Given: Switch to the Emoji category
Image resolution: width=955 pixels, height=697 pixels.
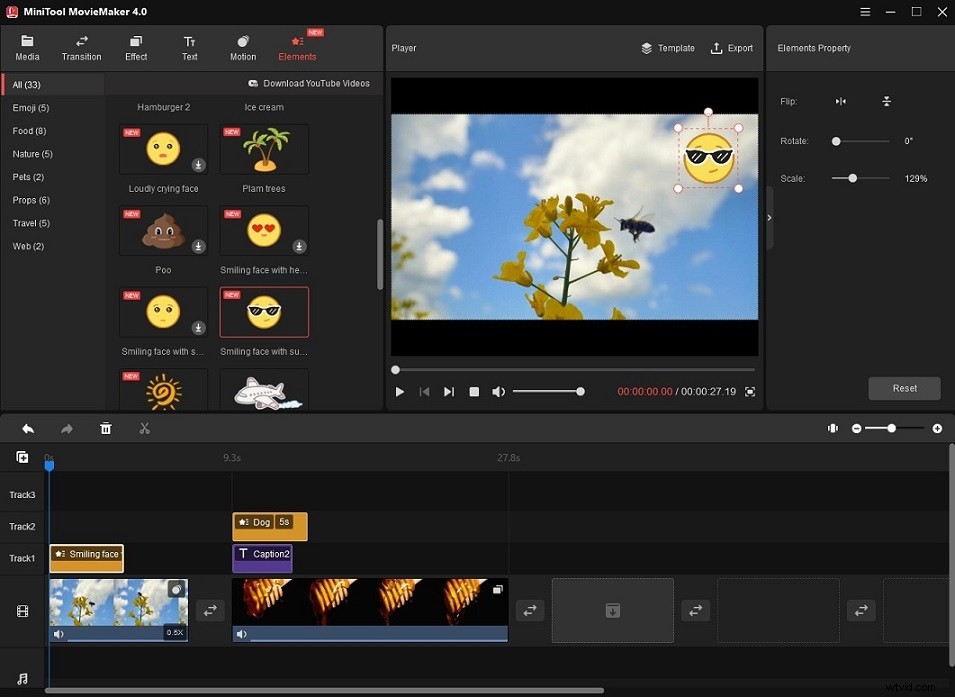Looking at the screenshot, I should (31, 107).
